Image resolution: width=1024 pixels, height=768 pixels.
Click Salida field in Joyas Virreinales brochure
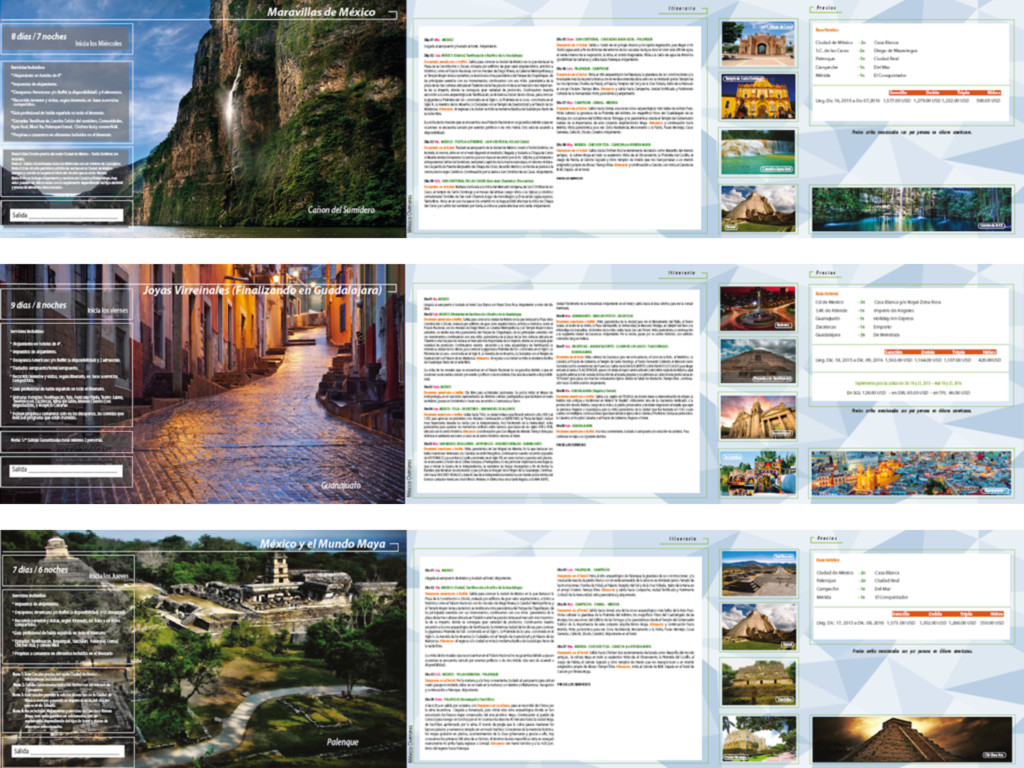[67, 470]
